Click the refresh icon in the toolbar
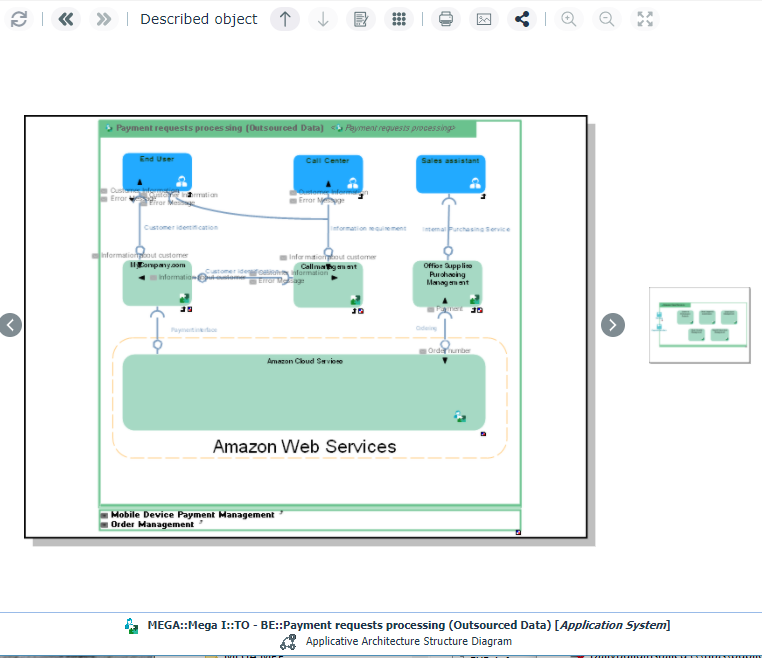The width and height of the screenshot is (762, 658). click(19, 19)
